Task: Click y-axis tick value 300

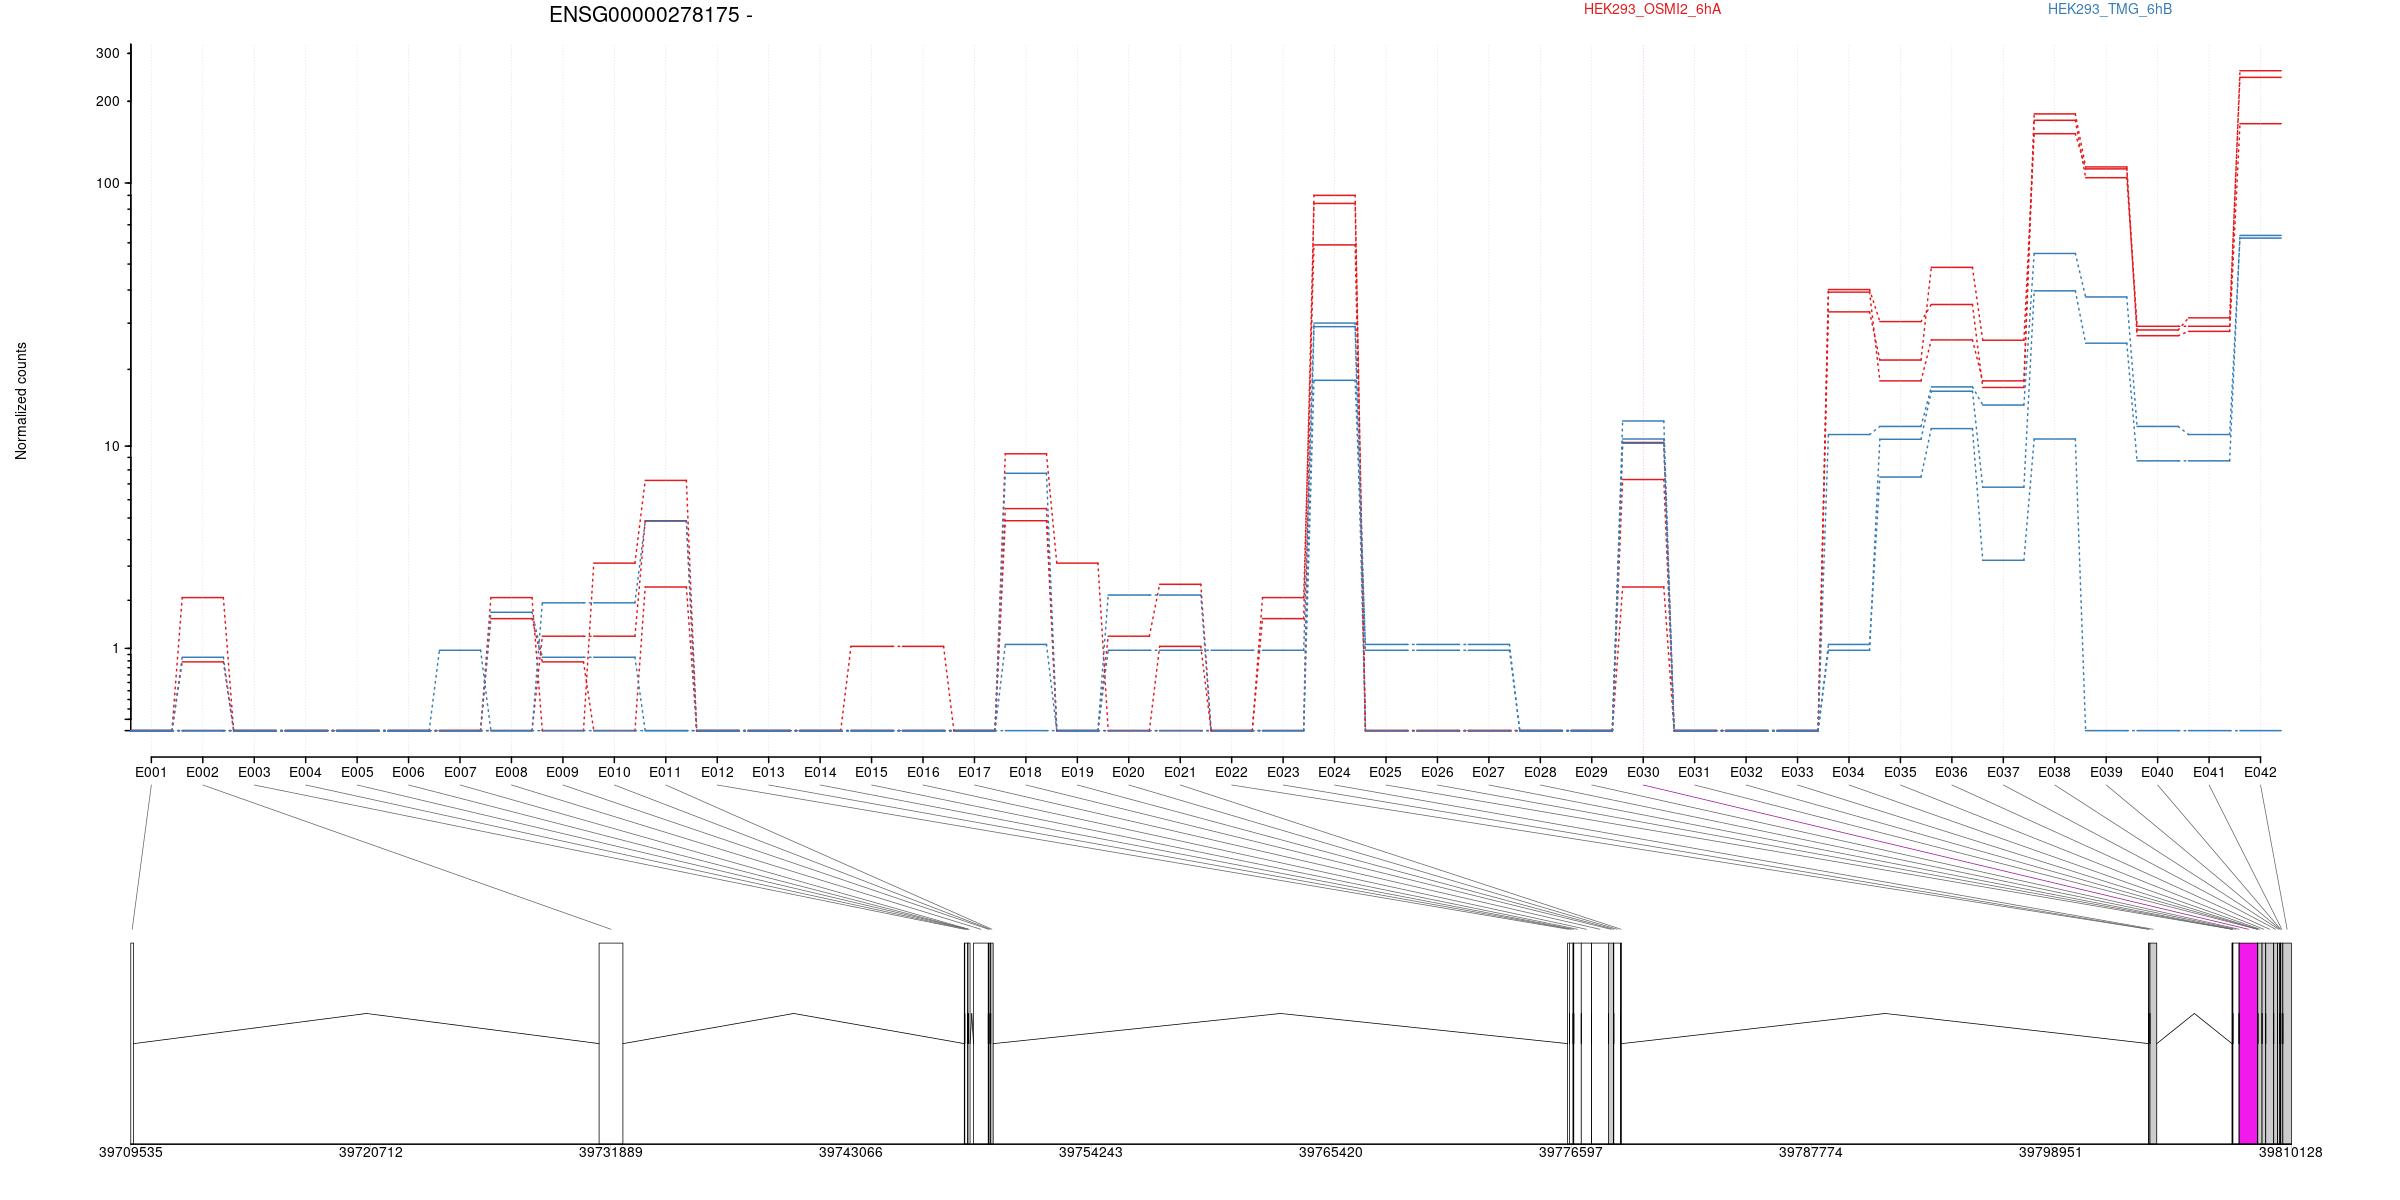Action: (107, 53)
